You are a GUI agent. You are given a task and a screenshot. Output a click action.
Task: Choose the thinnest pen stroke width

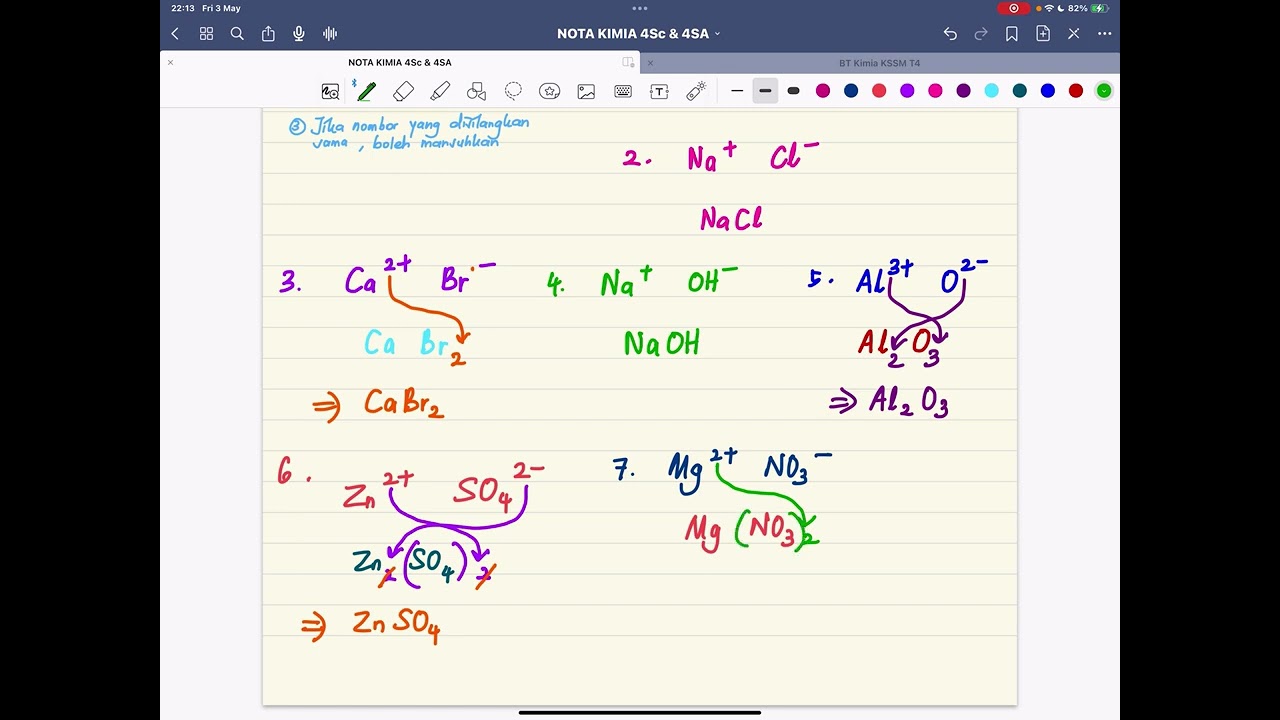coord(737,91)
